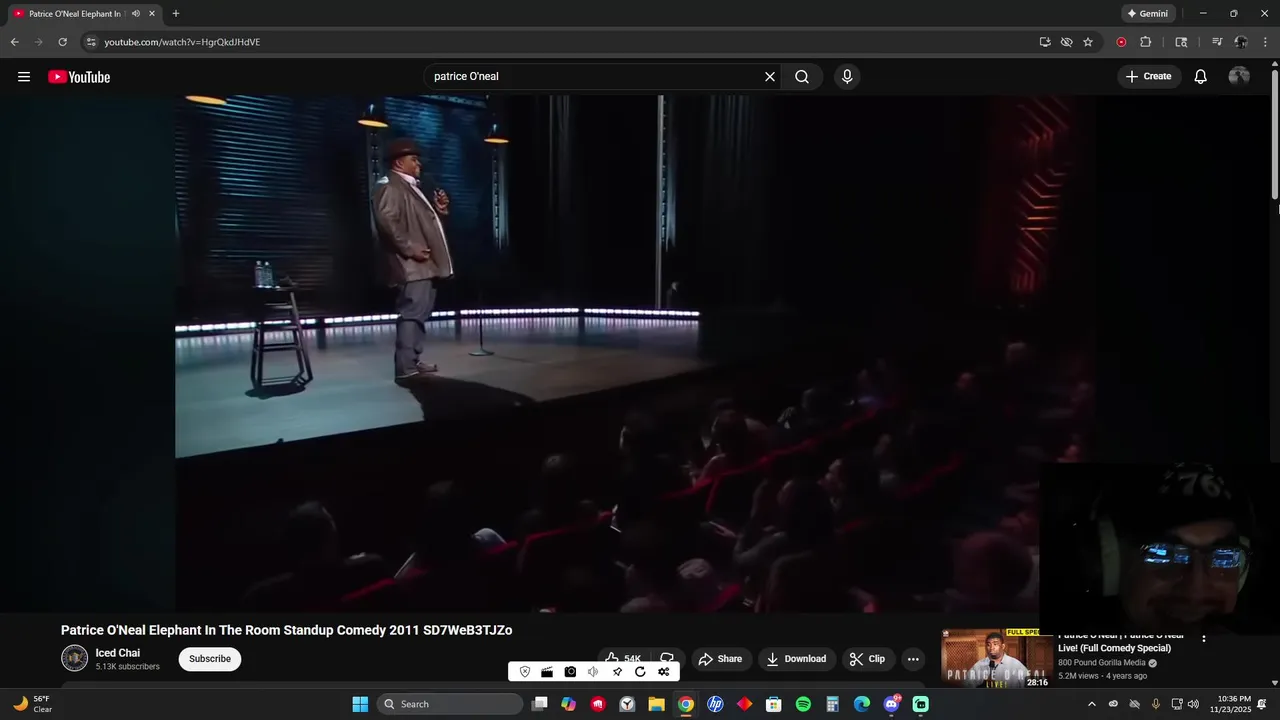The image size is (1280, 720).
Task: Open the Iced Chai channel avatar
Action: point(75,658)
